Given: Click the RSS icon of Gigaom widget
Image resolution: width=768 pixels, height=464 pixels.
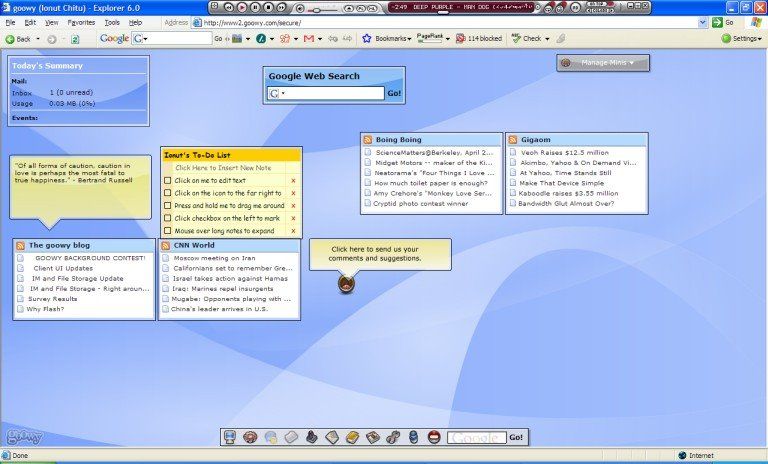Looking at the screenshot, I should point(513,140).
